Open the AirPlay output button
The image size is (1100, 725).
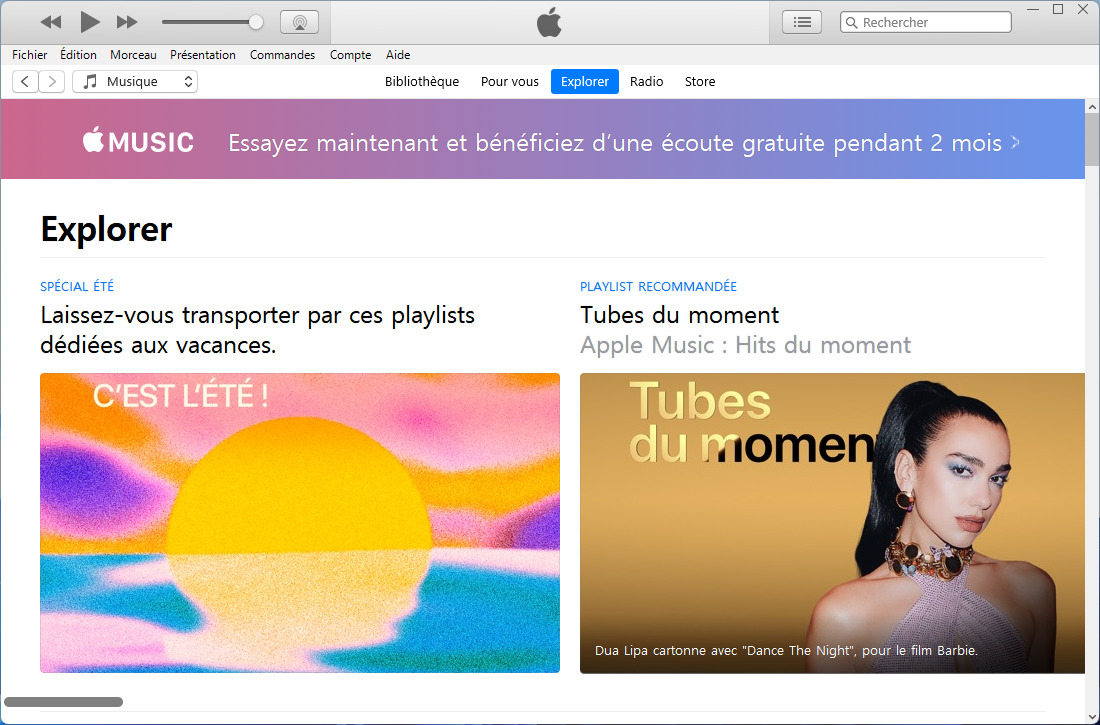(300, 22)
